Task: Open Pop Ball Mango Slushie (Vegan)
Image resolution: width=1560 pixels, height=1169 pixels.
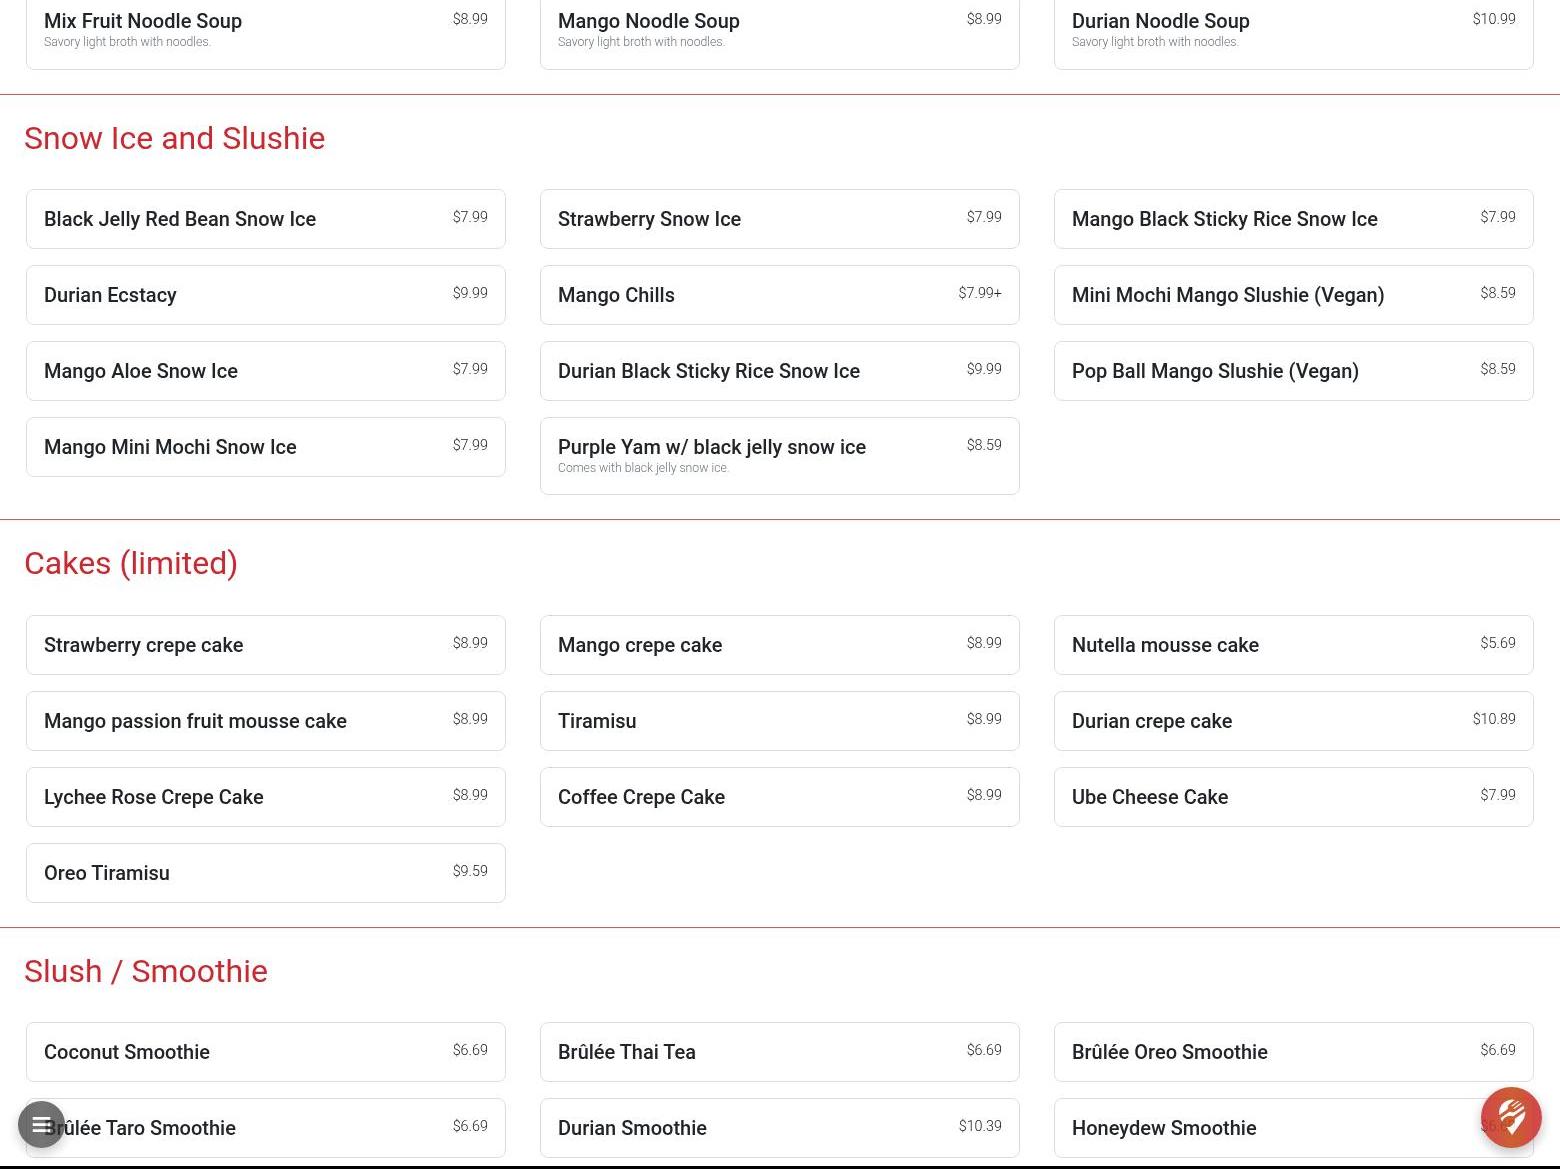Action: tap(1294, 371)
